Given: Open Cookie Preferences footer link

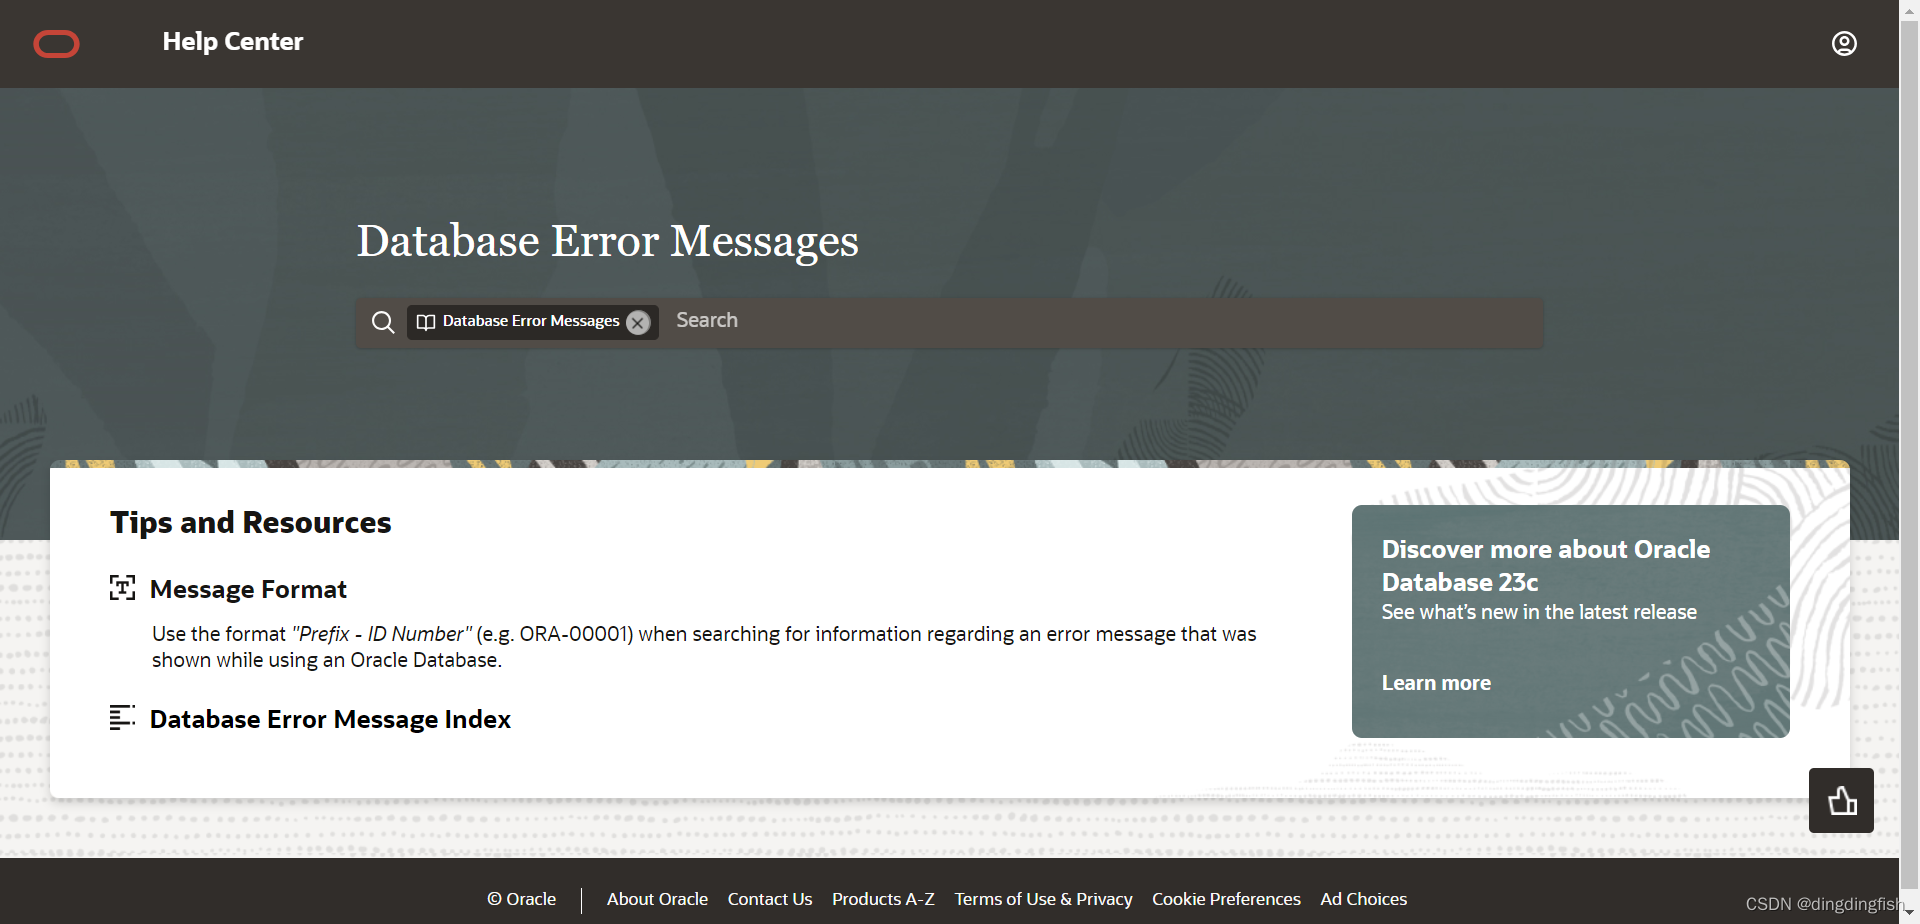Looking at the screenshot, I should point(1226,899).
